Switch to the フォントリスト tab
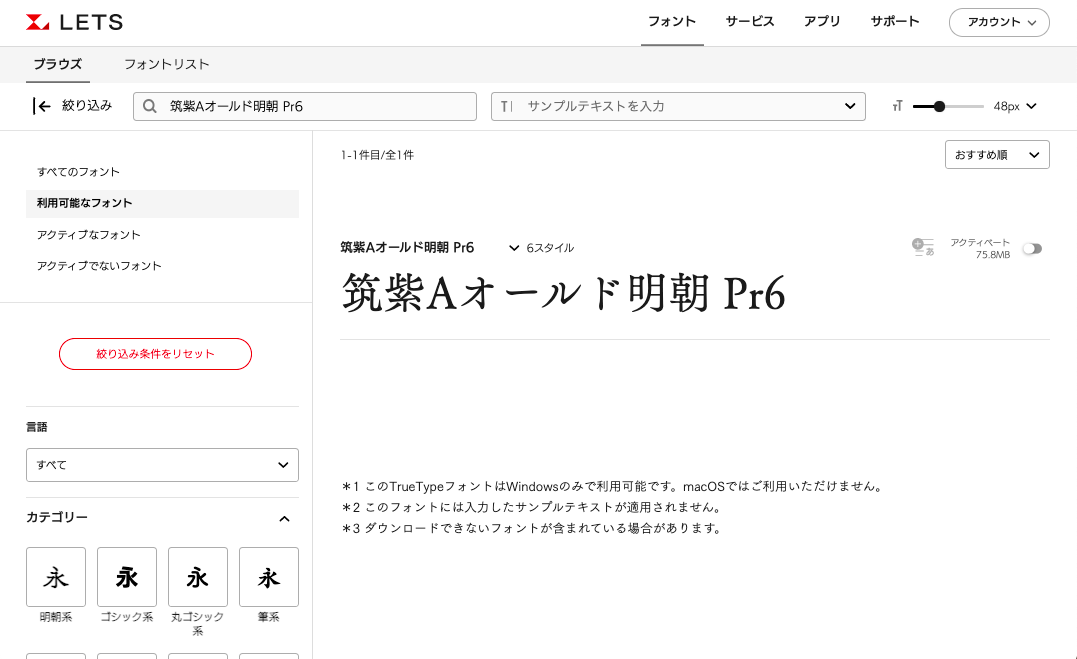The image size is (1077, 659). pos(166,65)
